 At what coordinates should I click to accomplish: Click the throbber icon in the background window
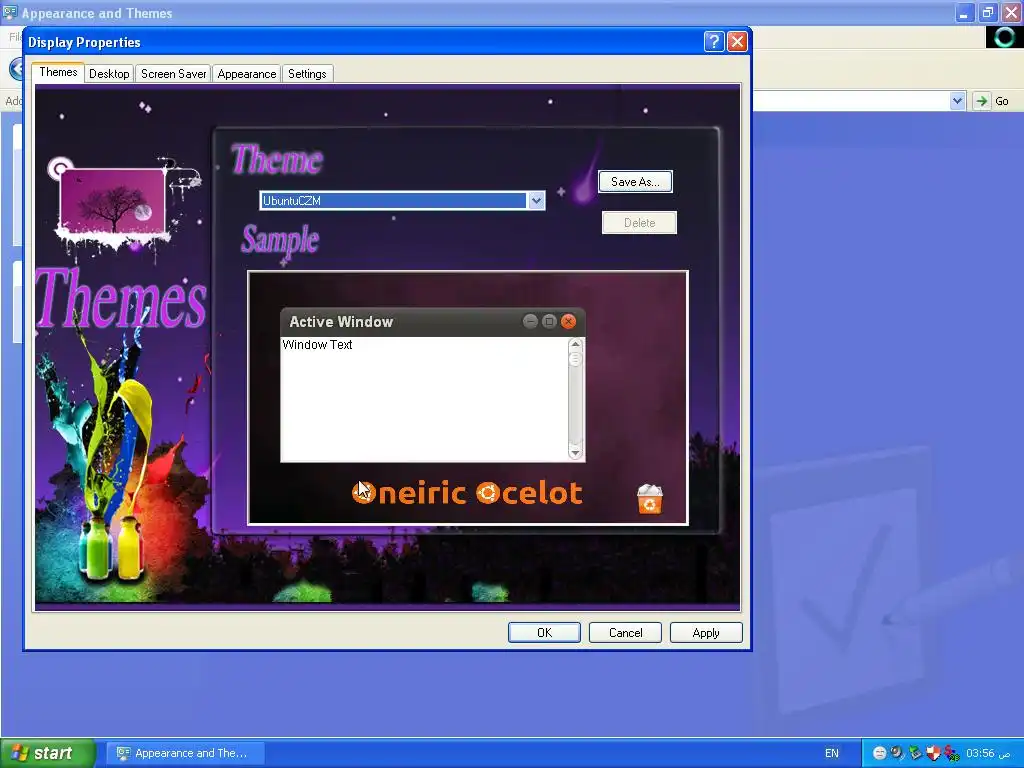[1004, 37]
